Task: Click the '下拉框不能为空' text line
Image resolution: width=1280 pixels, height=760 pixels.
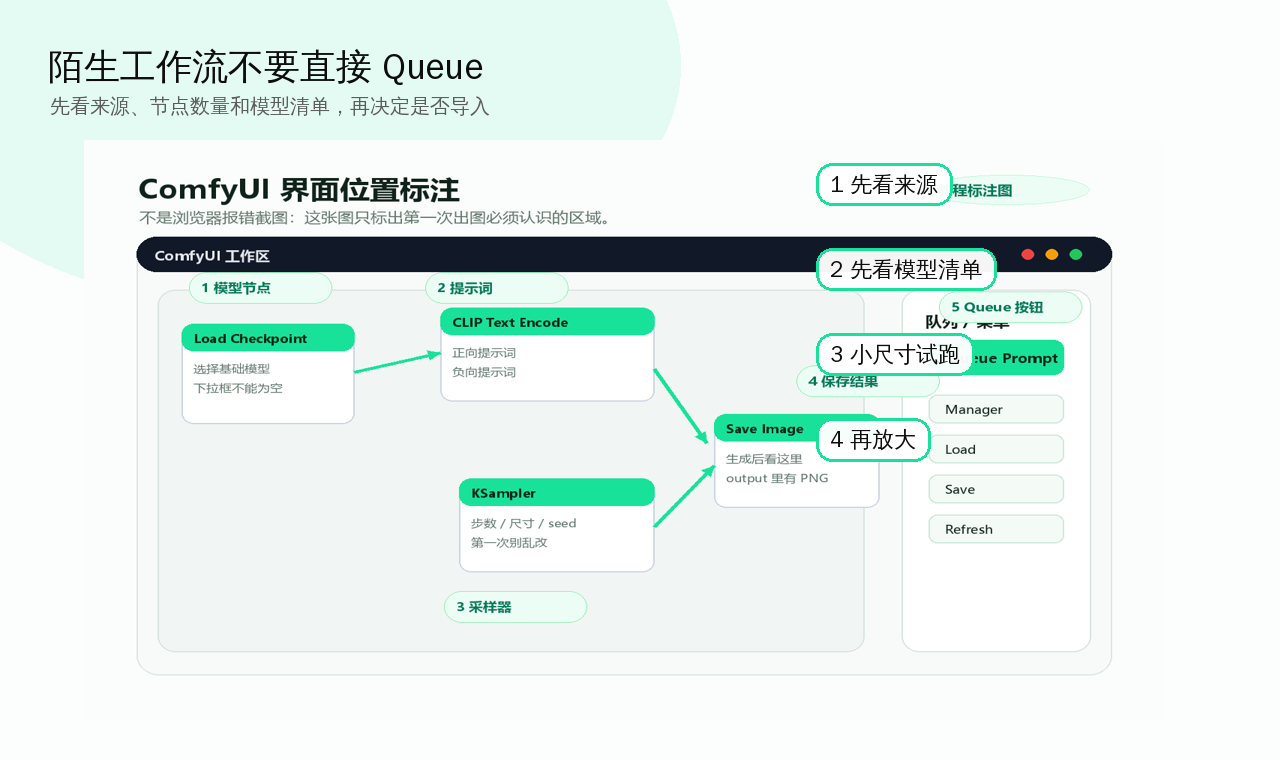Action: [x=238, y=388]
